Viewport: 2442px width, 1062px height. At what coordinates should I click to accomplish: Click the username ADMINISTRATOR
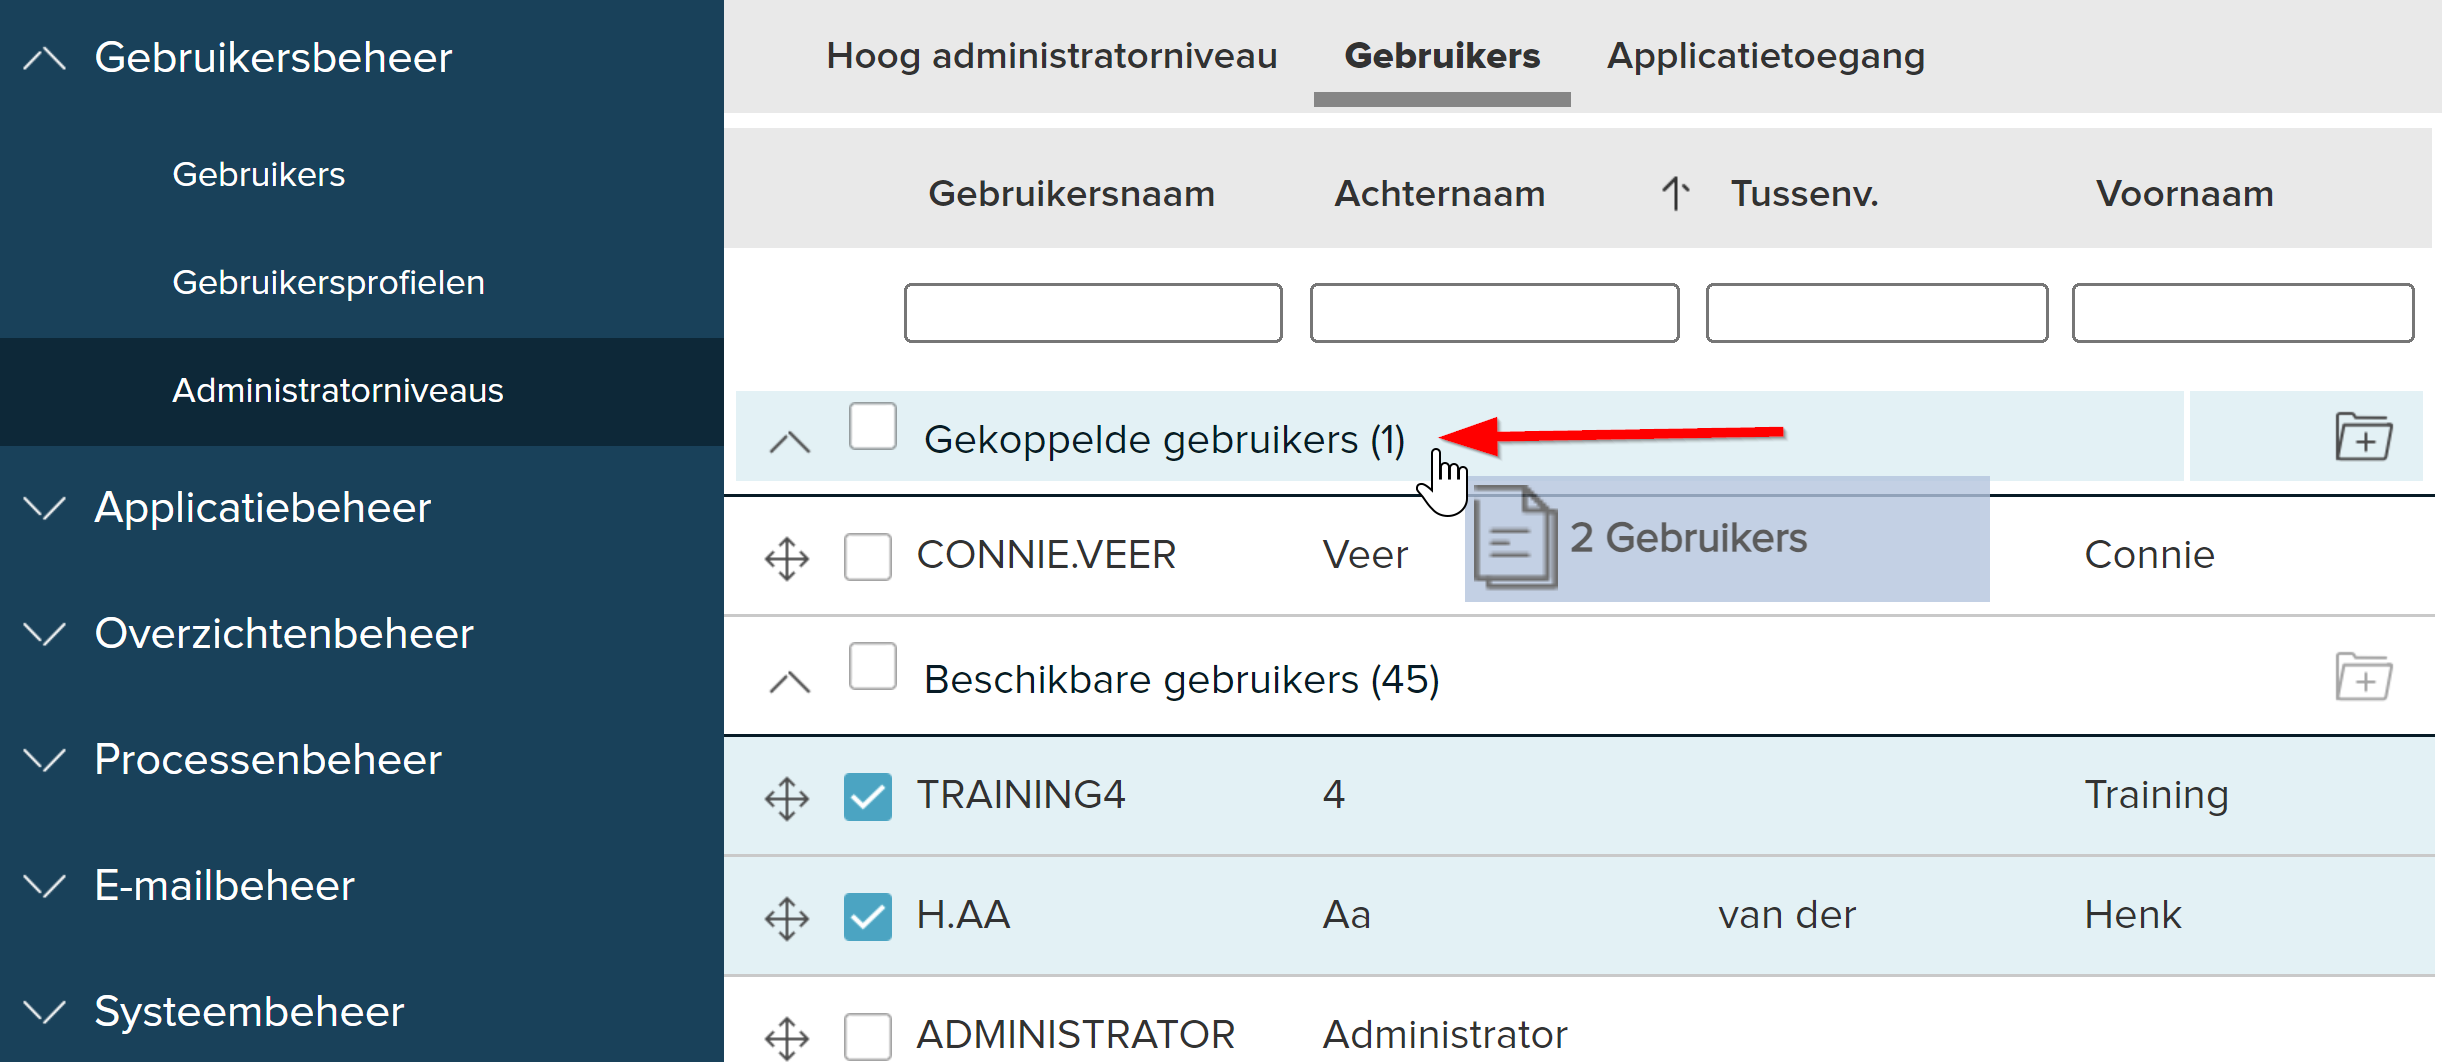tap(1076, 1035)
